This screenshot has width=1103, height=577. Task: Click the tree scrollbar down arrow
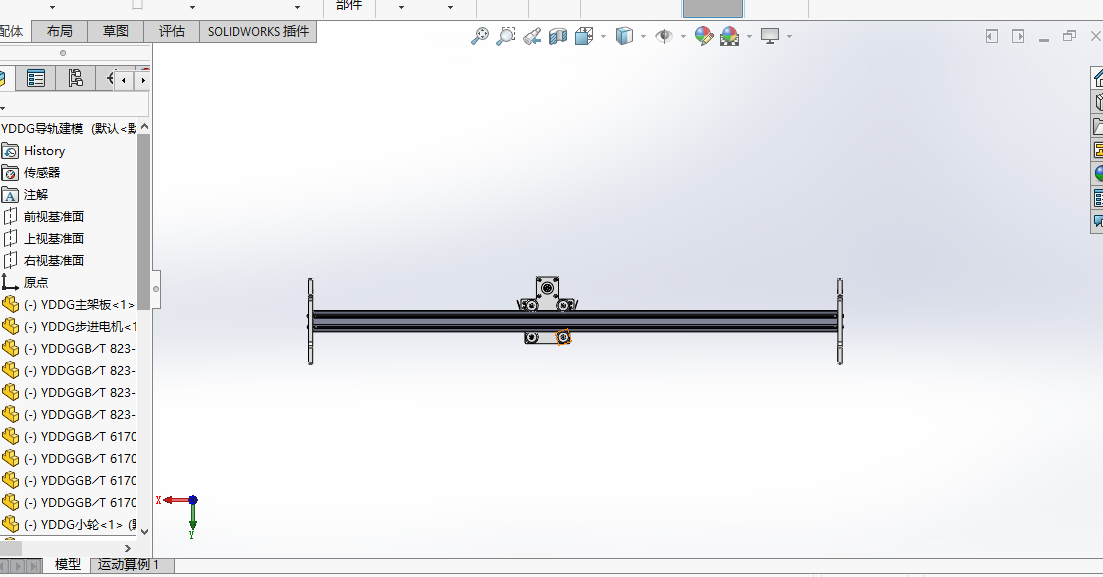[144, 531]
